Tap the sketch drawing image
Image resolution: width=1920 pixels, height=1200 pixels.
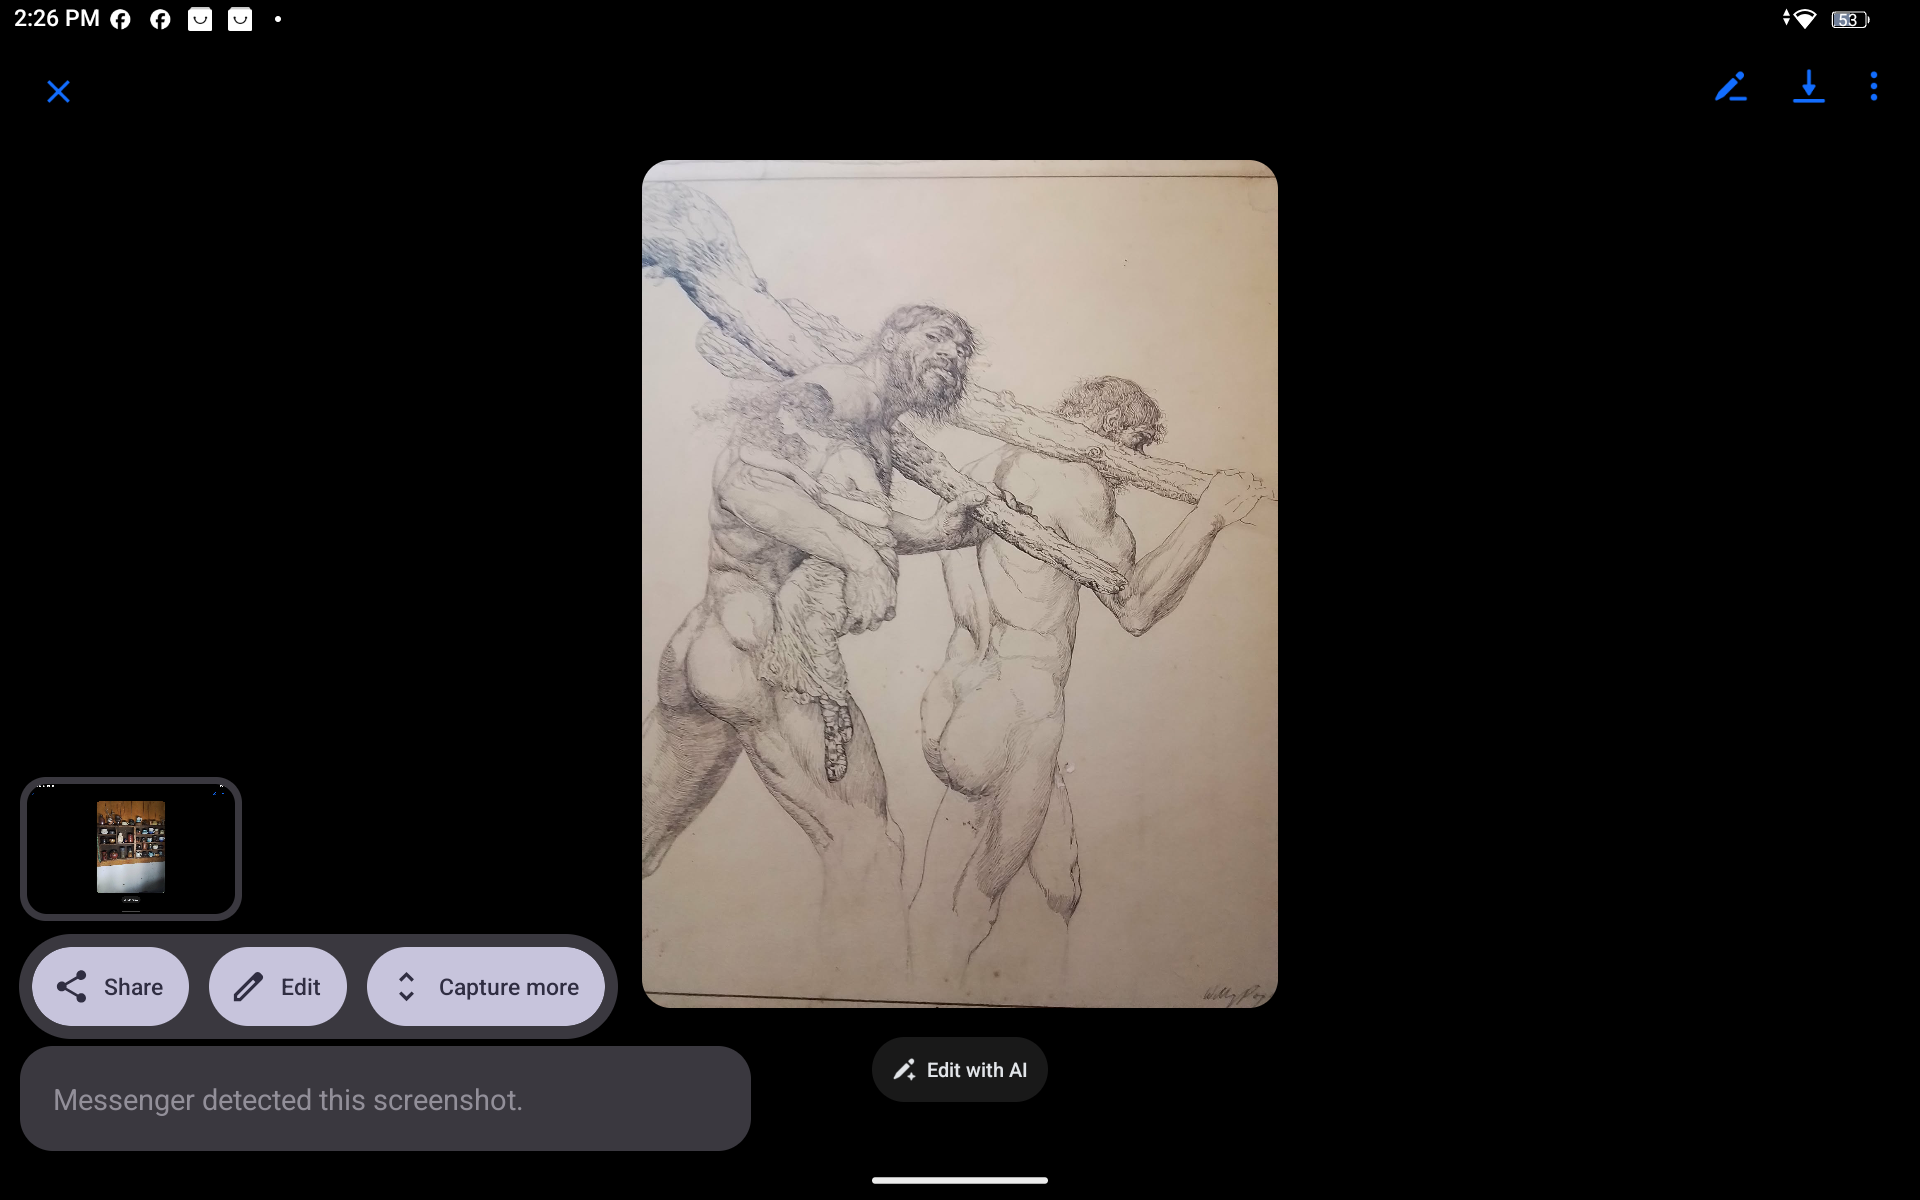click(960, 584)
